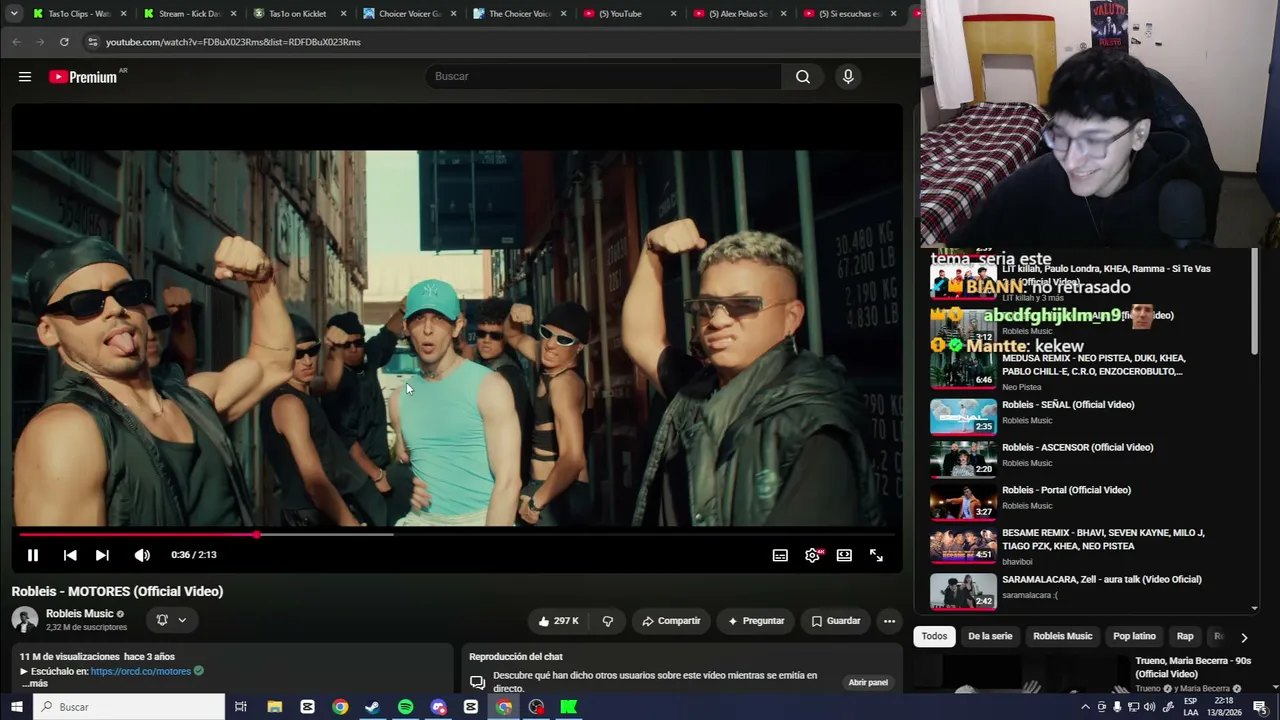Open the Kick app in taskbar
This screenshot has width=1280, height=720.
coord(569,707)
